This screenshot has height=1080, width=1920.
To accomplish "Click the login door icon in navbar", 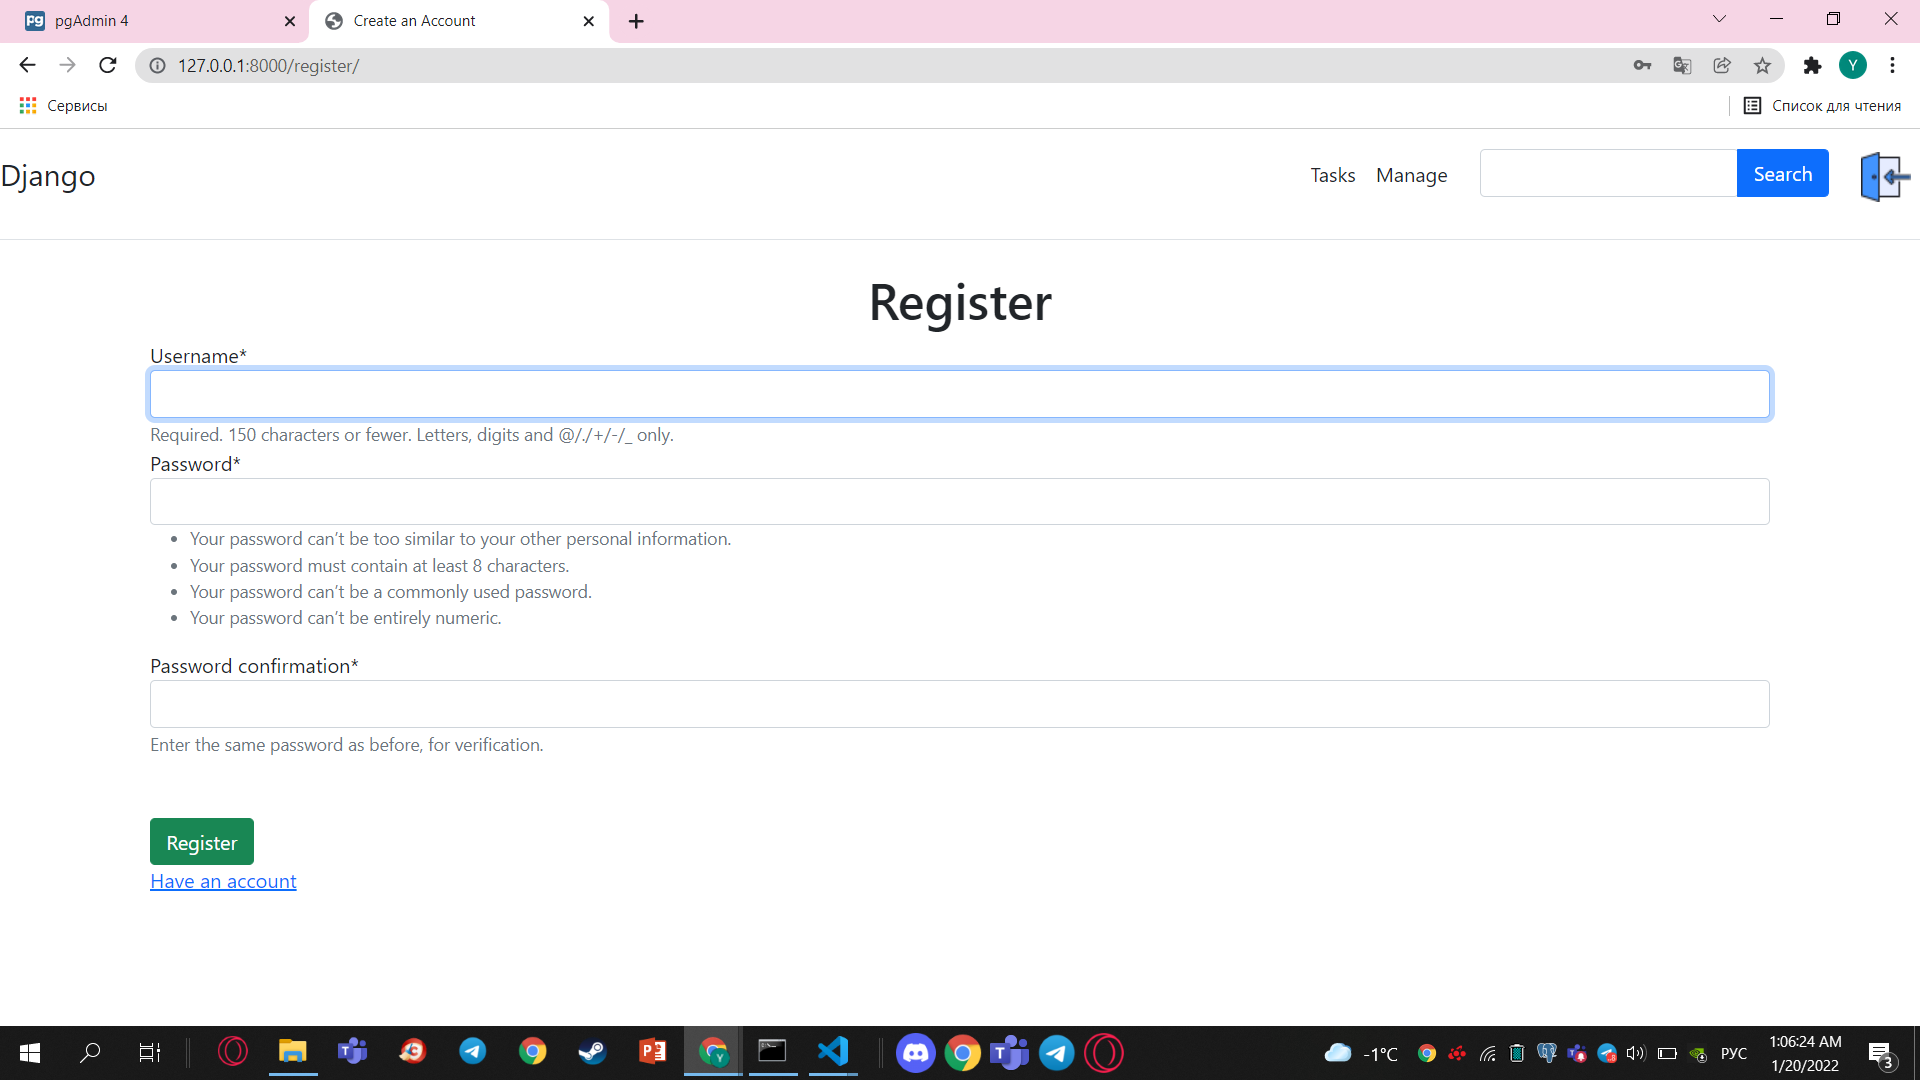I will tap(1885, 177).
